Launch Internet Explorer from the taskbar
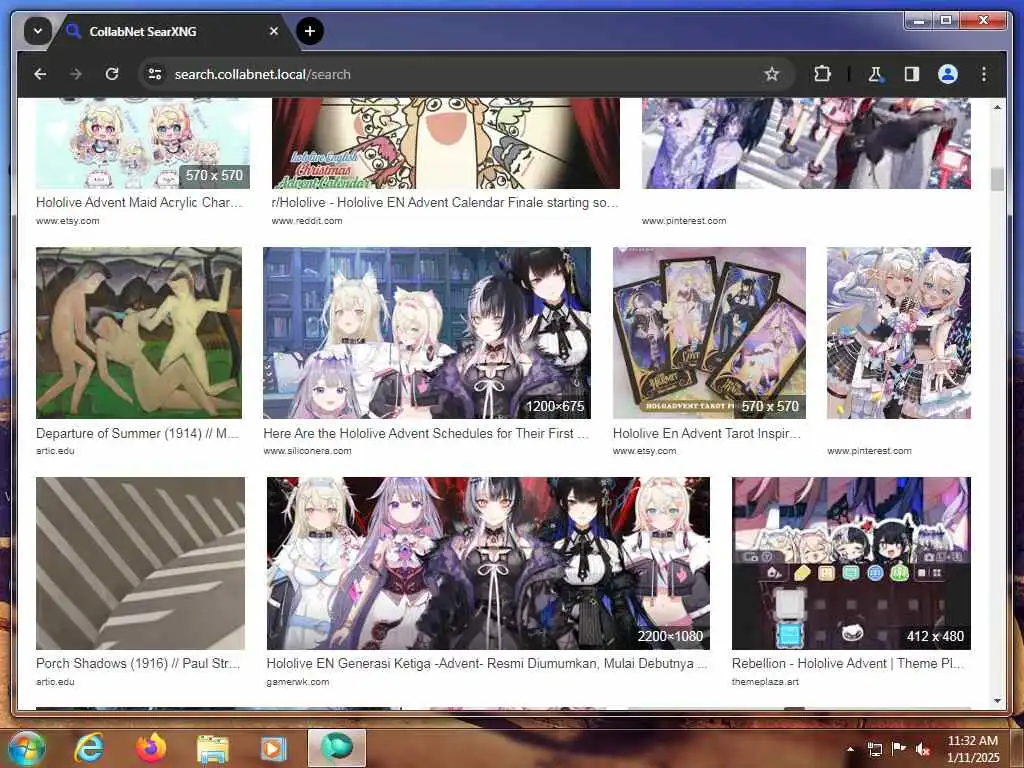This screenshot has width=1024, height=768. [89, 748]
